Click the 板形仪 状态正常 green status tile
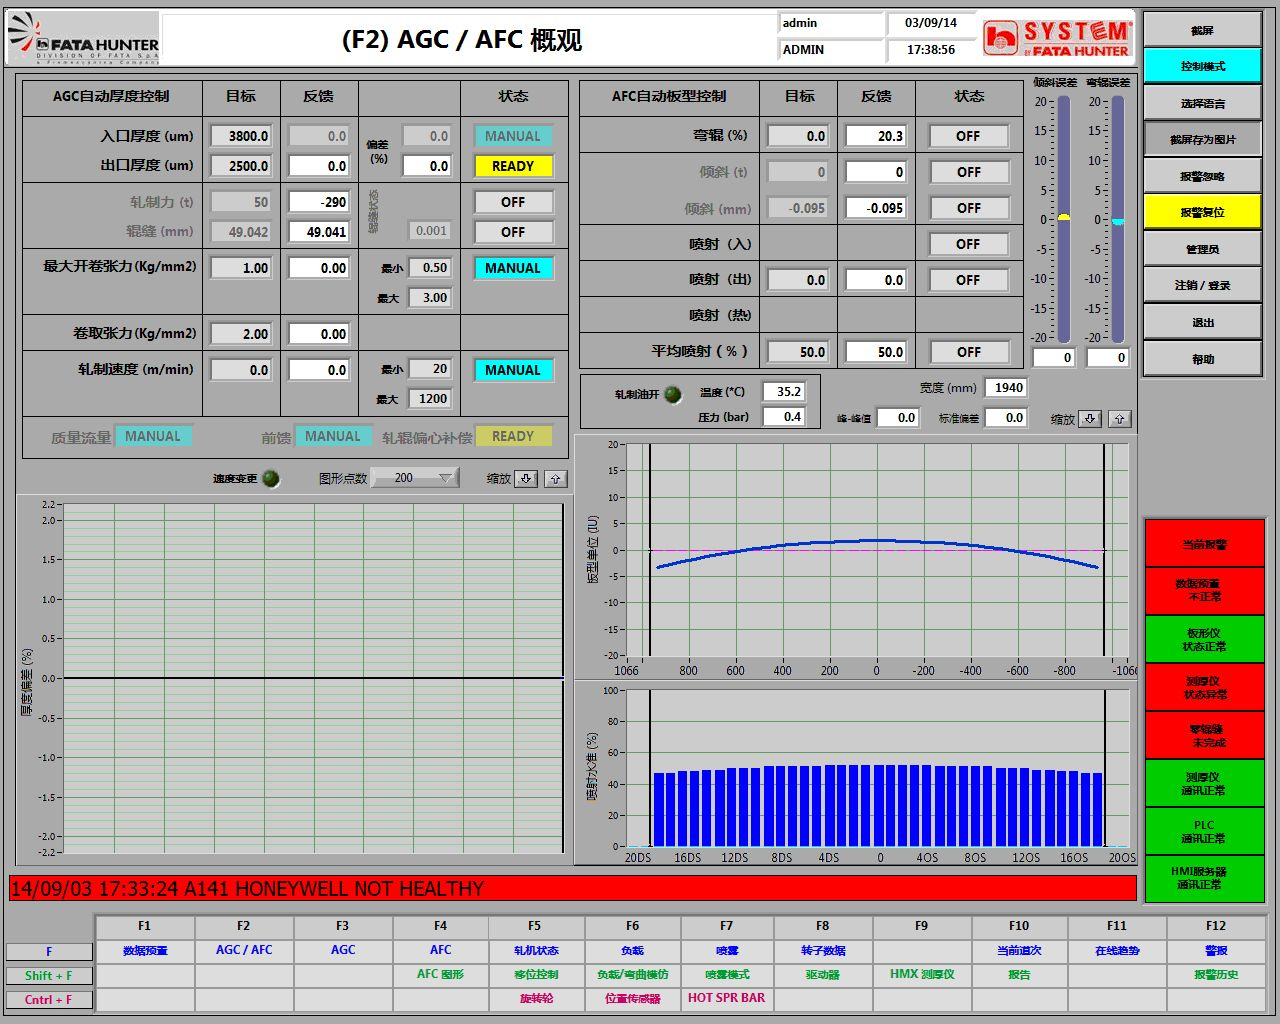 click(x=1203, y=639)
